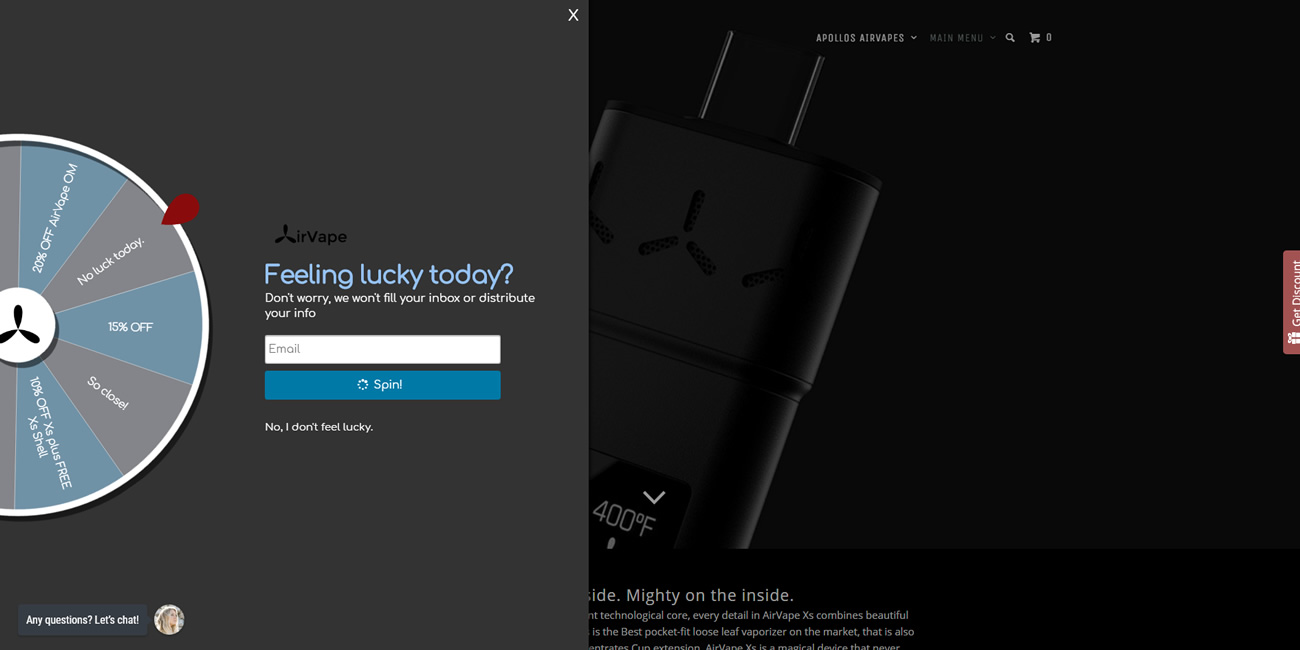The height and width of the screenshot is (650, 1300).
Task: Click the AirVape propeller logo at wheel center
Action: (20, 326)
